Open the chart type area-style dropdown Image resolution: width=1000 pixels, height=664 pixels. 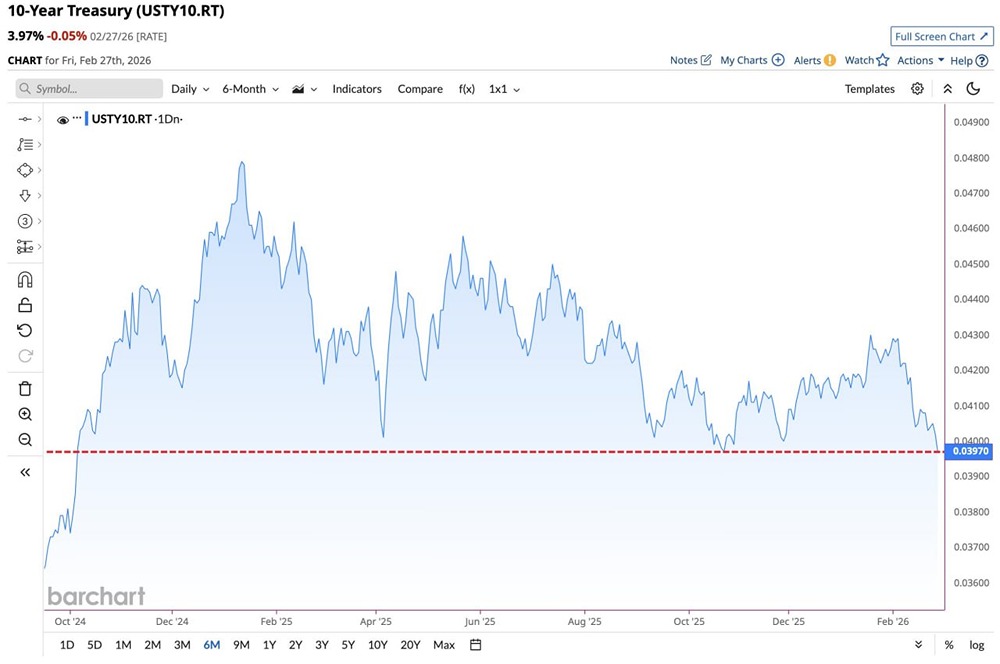tap(300, 89)
